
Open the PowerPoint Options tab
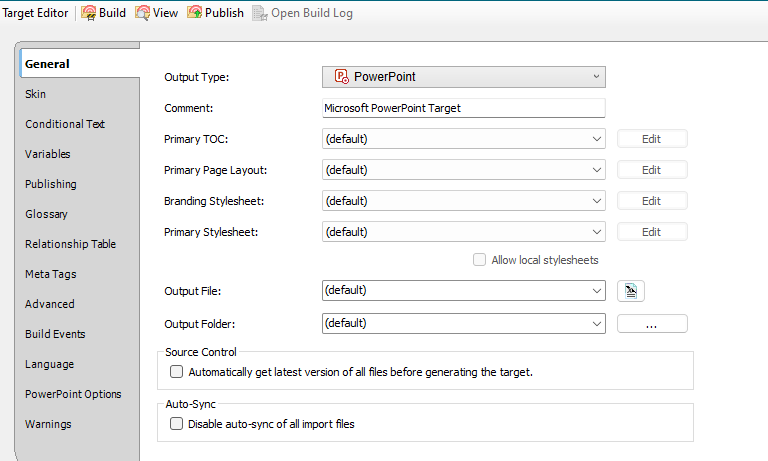(x=73, y=394)
